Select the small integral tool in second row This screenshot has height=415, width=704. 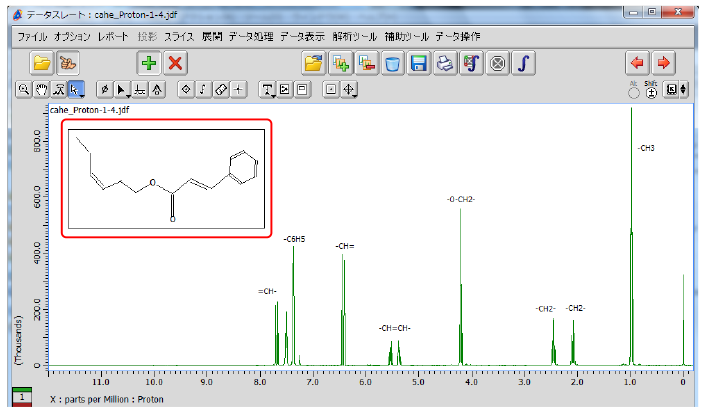coord(203,90)
